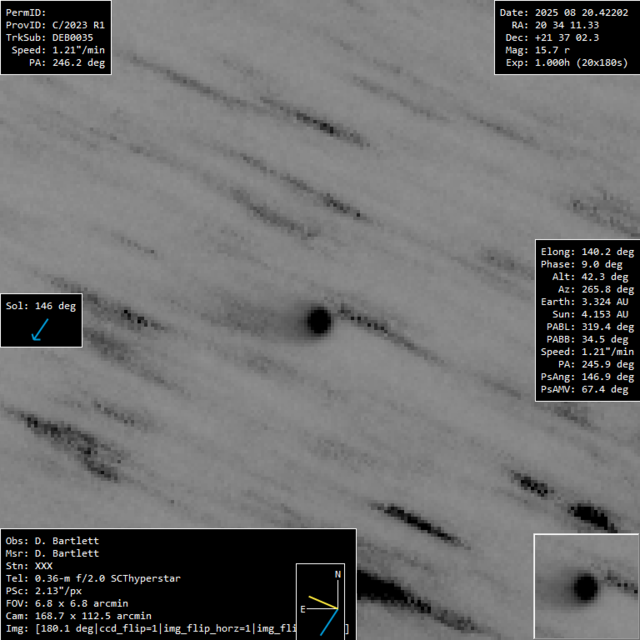Click the yellow line in the compass

tap(322, 603)
